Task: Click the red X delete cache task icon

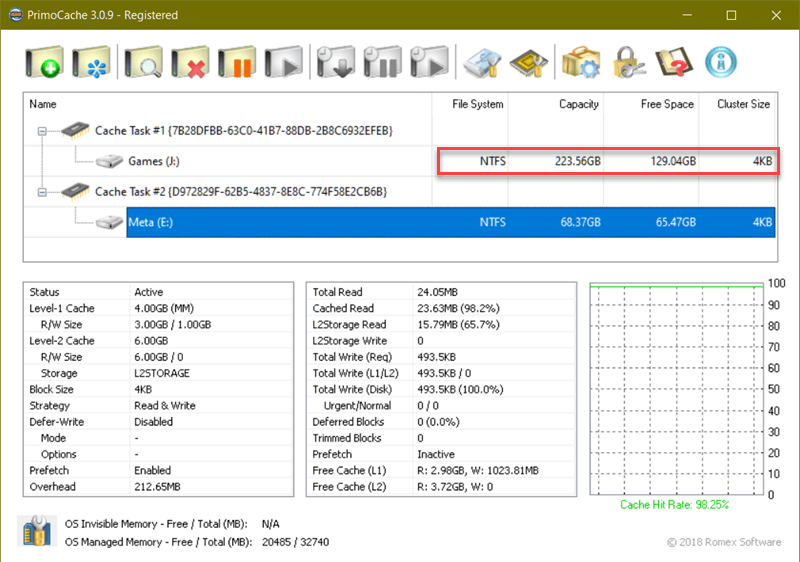Action: pyautogui.click(x=190, y=62)
